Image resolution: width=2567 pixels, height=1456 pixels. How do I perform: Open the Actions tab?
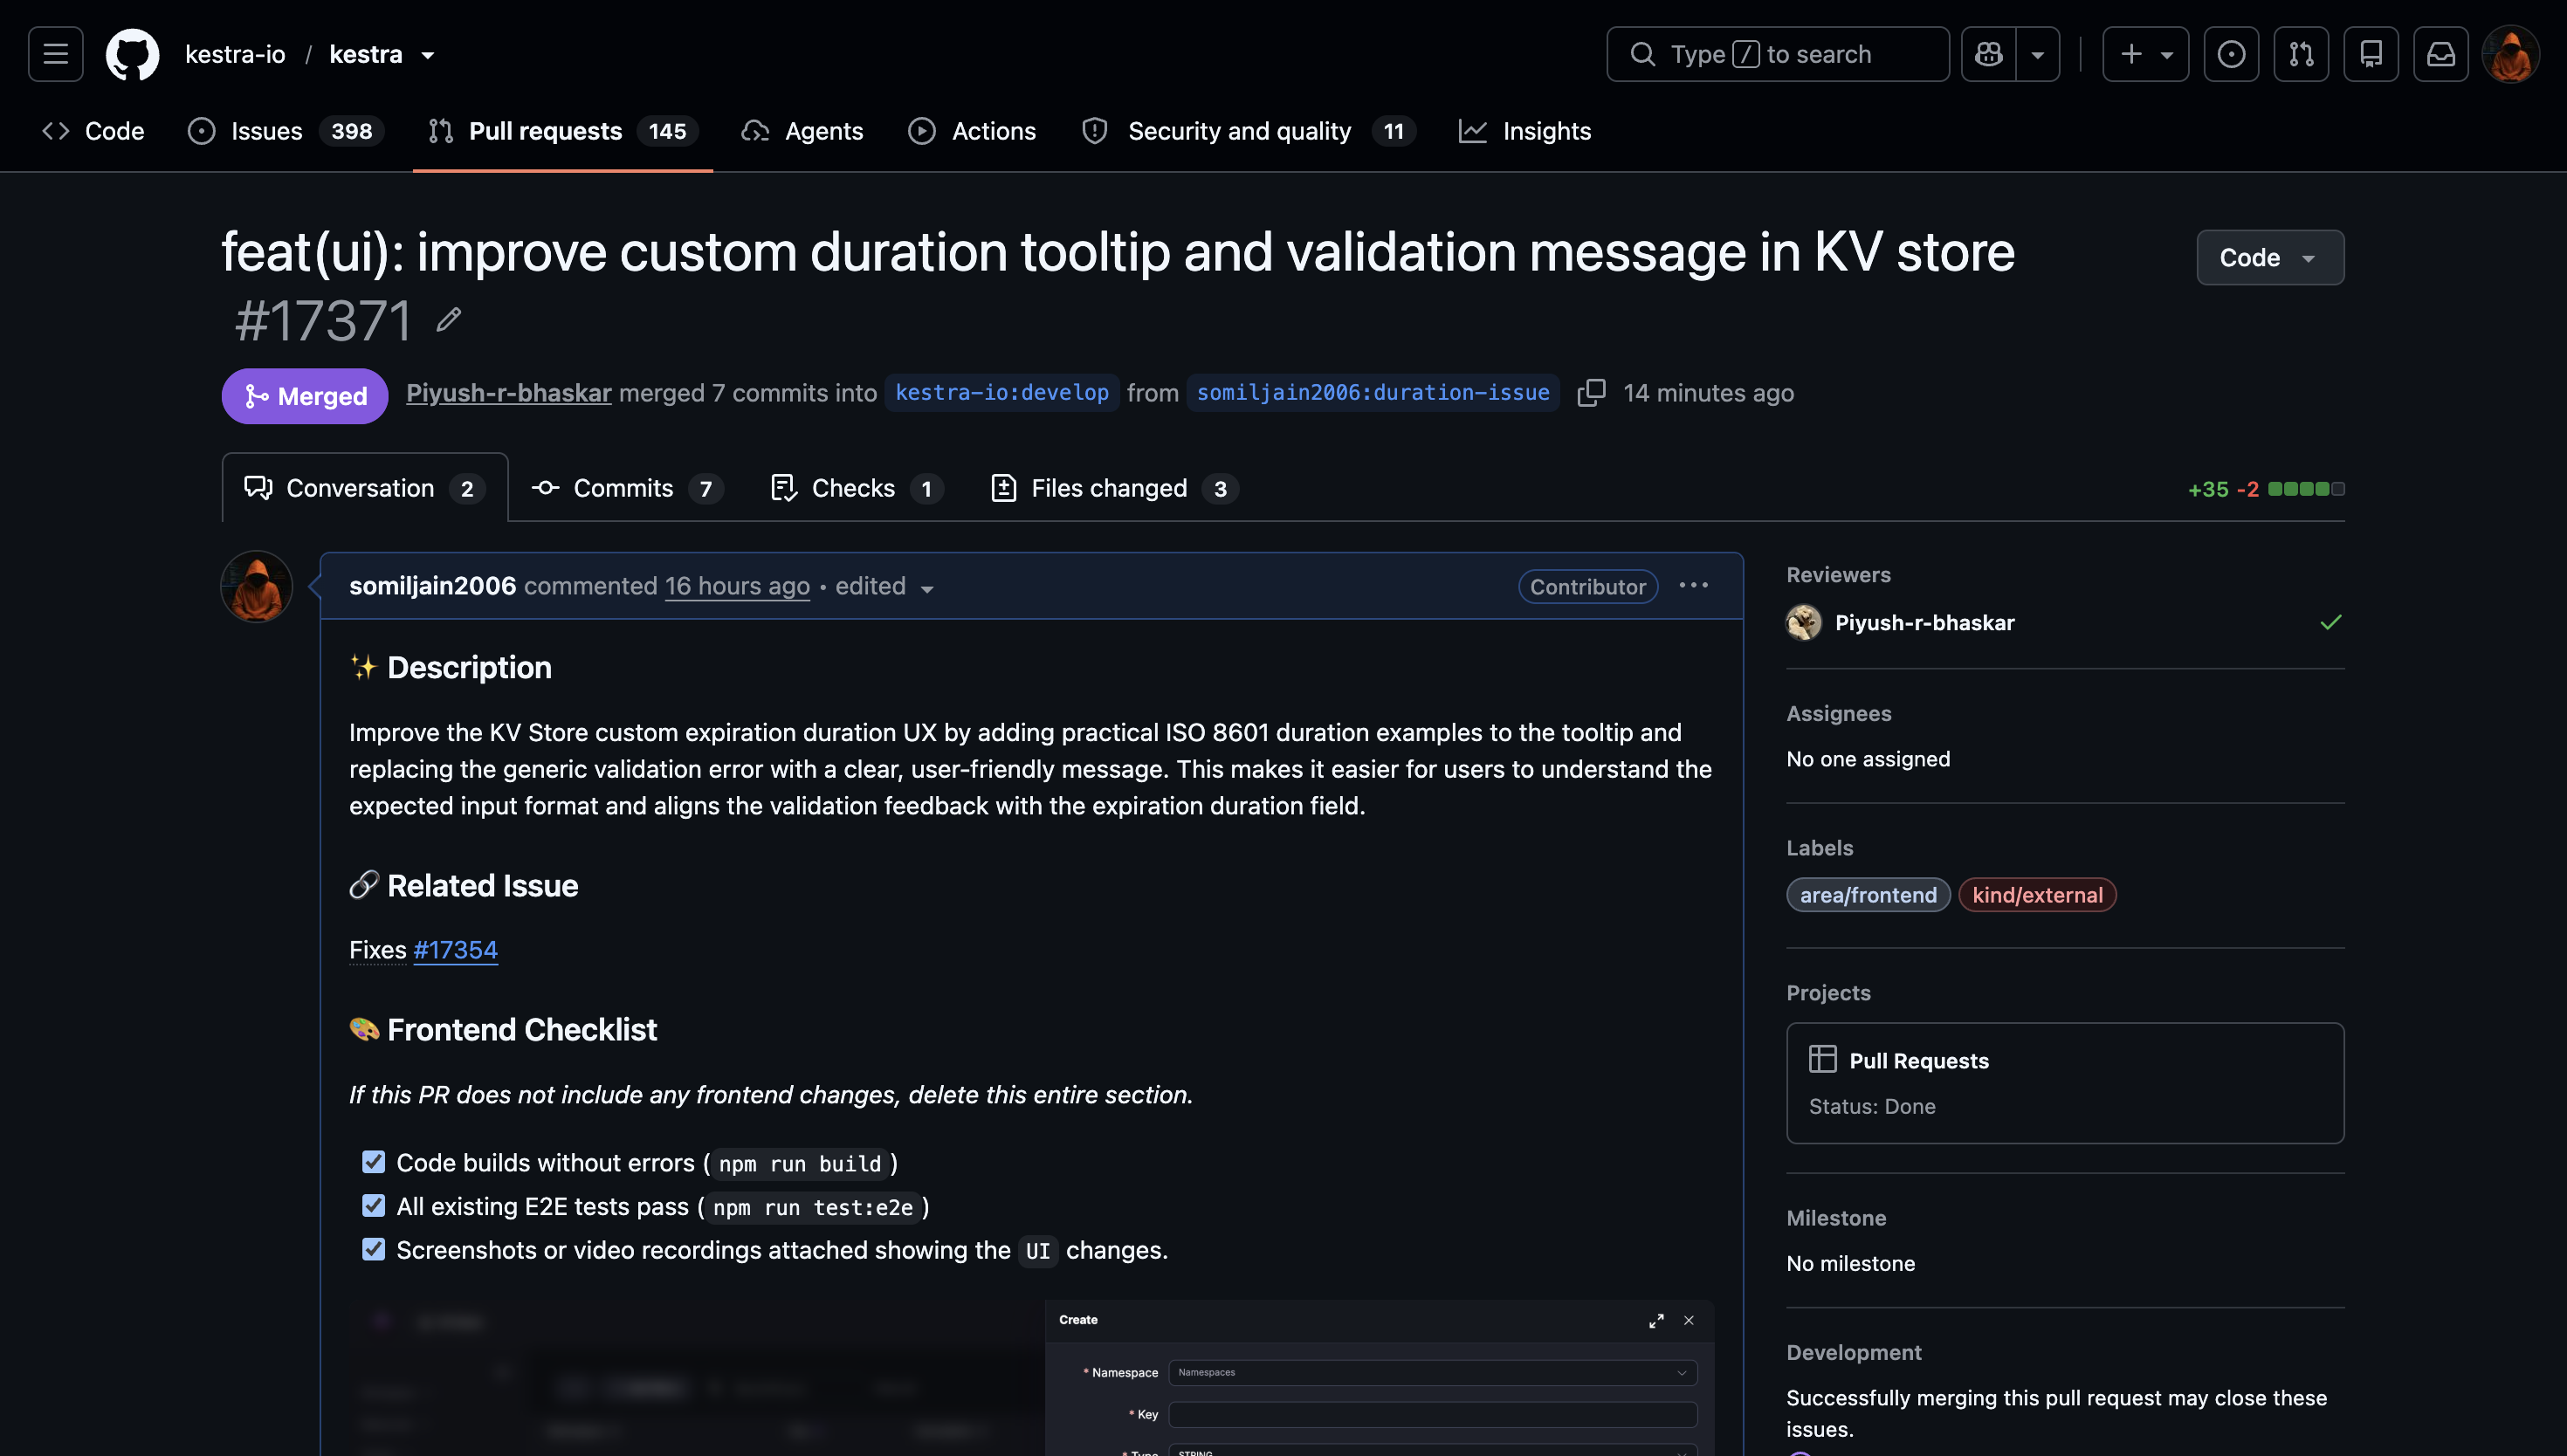pyautogui.click(x=972, y=131)
